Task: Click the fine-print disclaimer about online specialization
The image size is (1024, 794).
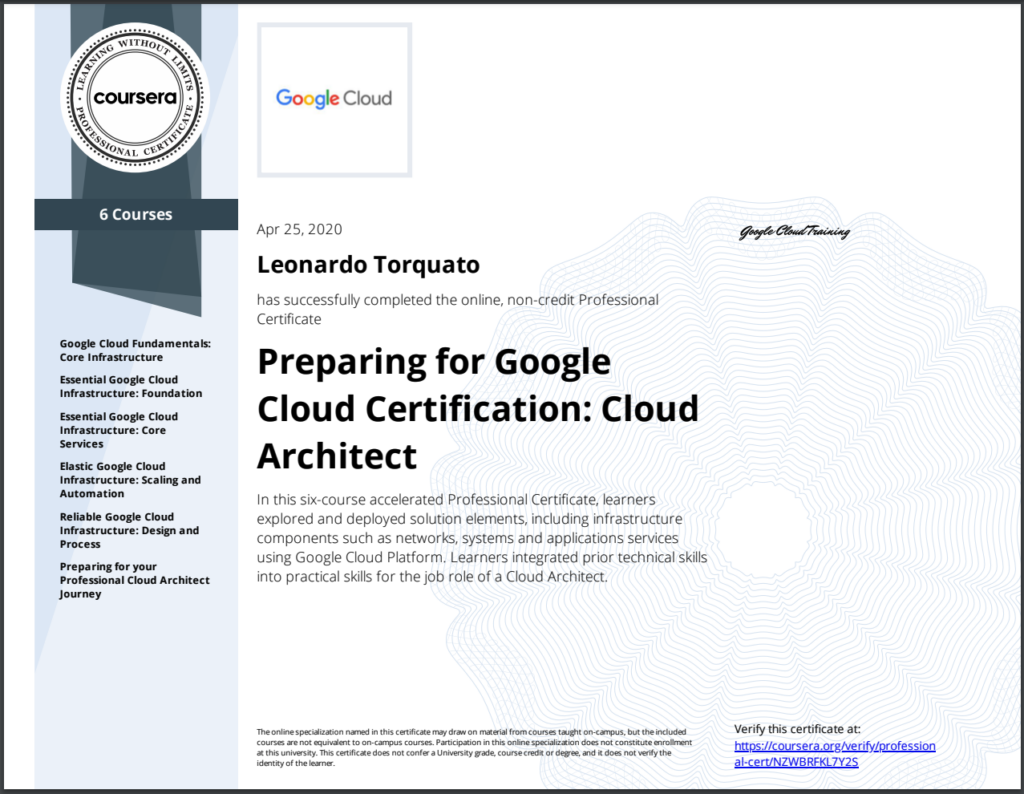Action: pyautogui.click(x=474, y=748)
